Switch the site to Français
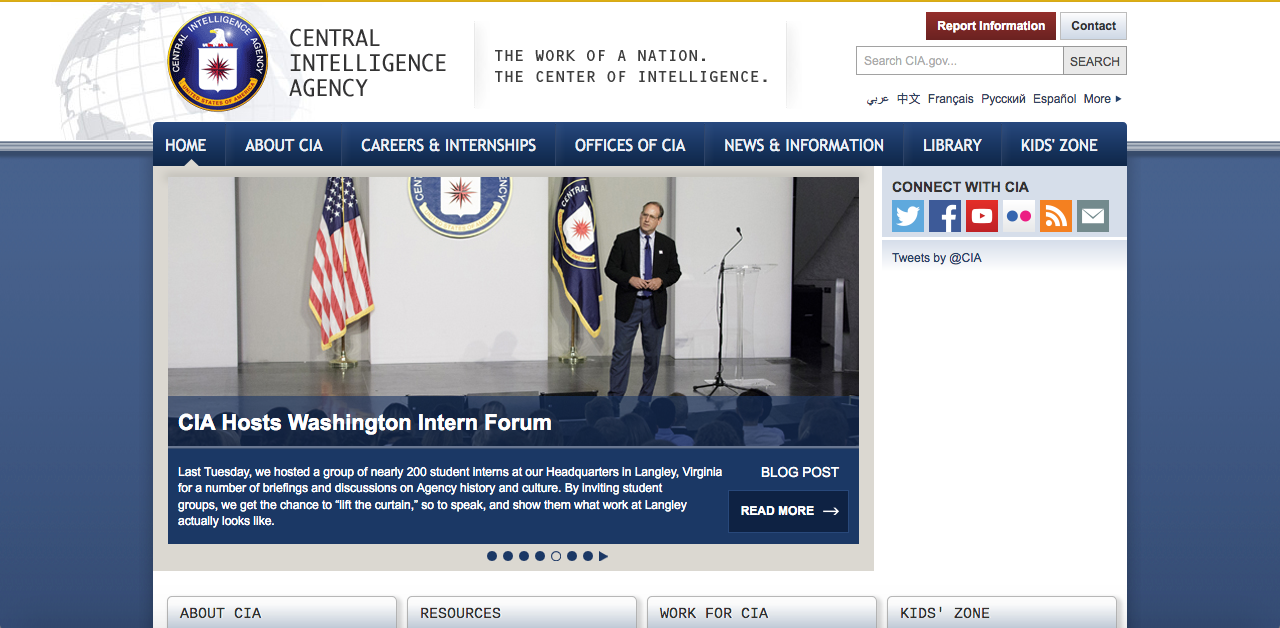 pos(951,99)
